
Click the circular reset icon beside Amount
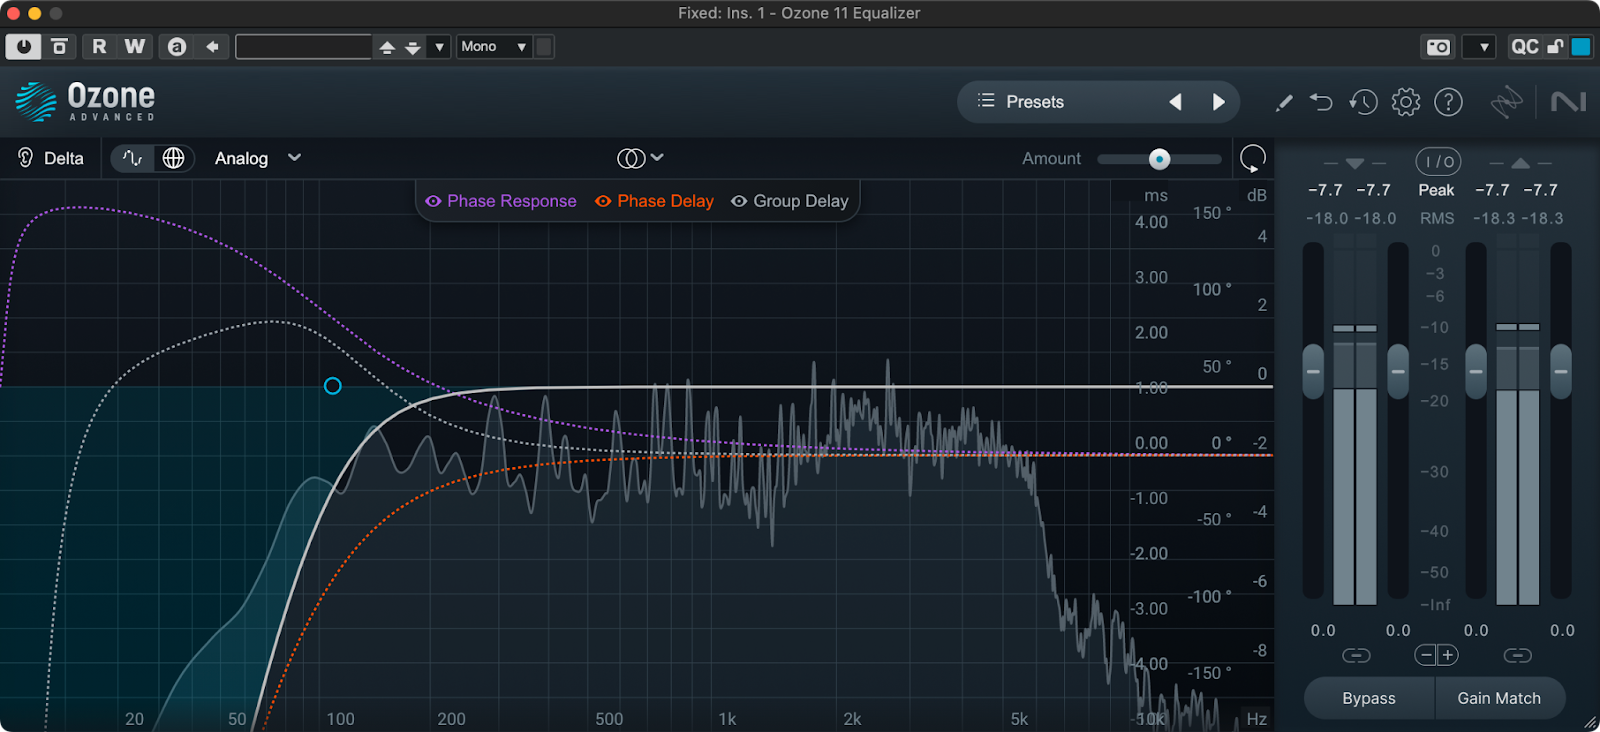(1252, 158)
